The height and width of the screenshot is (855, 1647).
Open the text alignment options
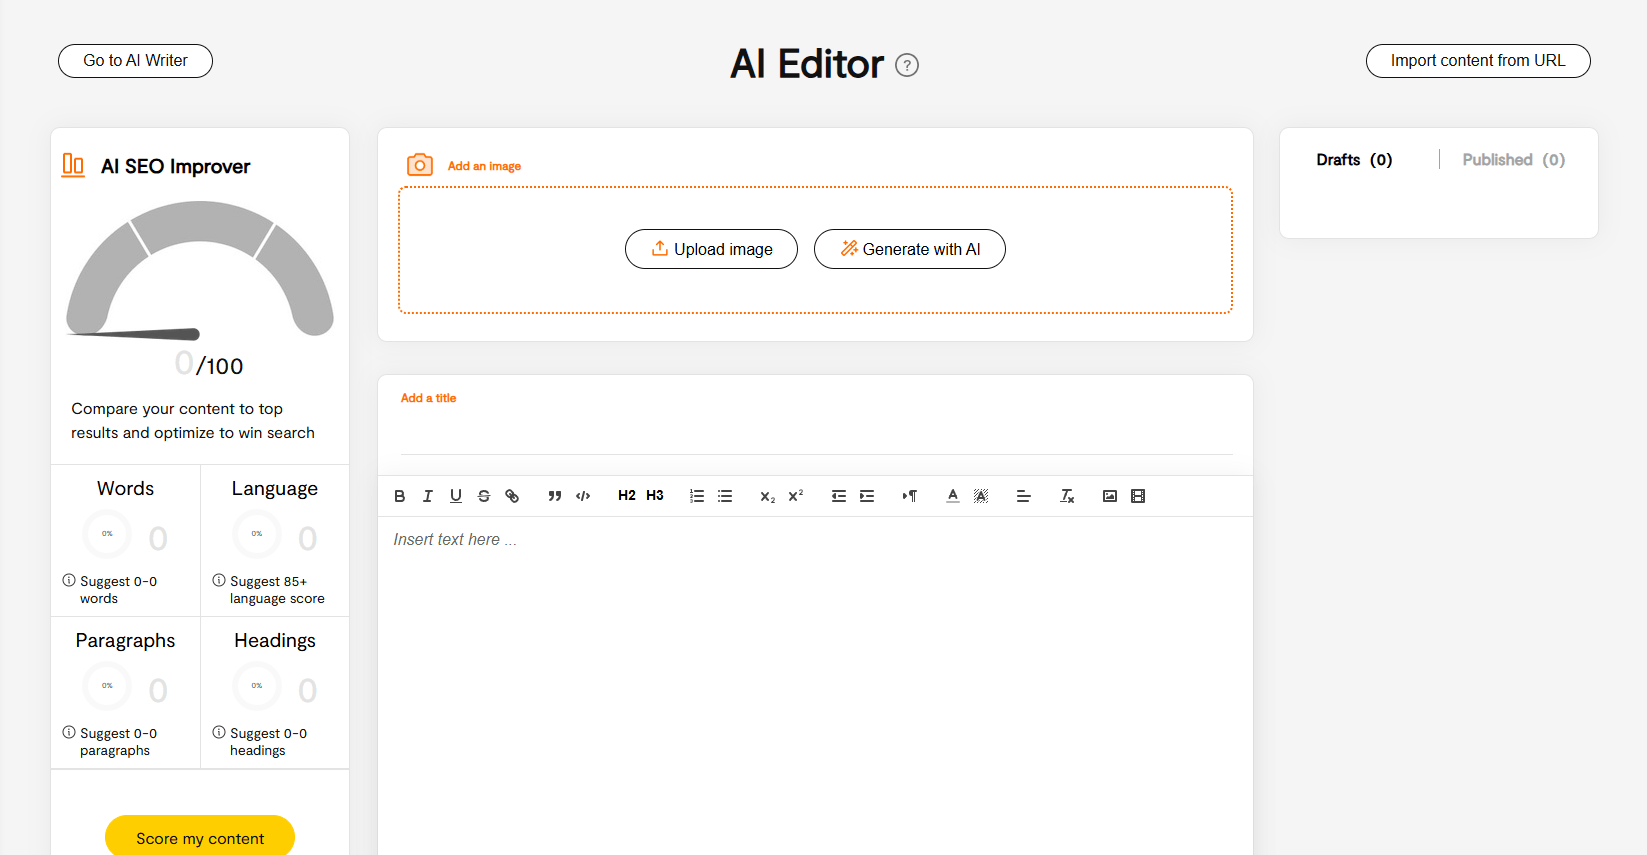pos(1024,496)
